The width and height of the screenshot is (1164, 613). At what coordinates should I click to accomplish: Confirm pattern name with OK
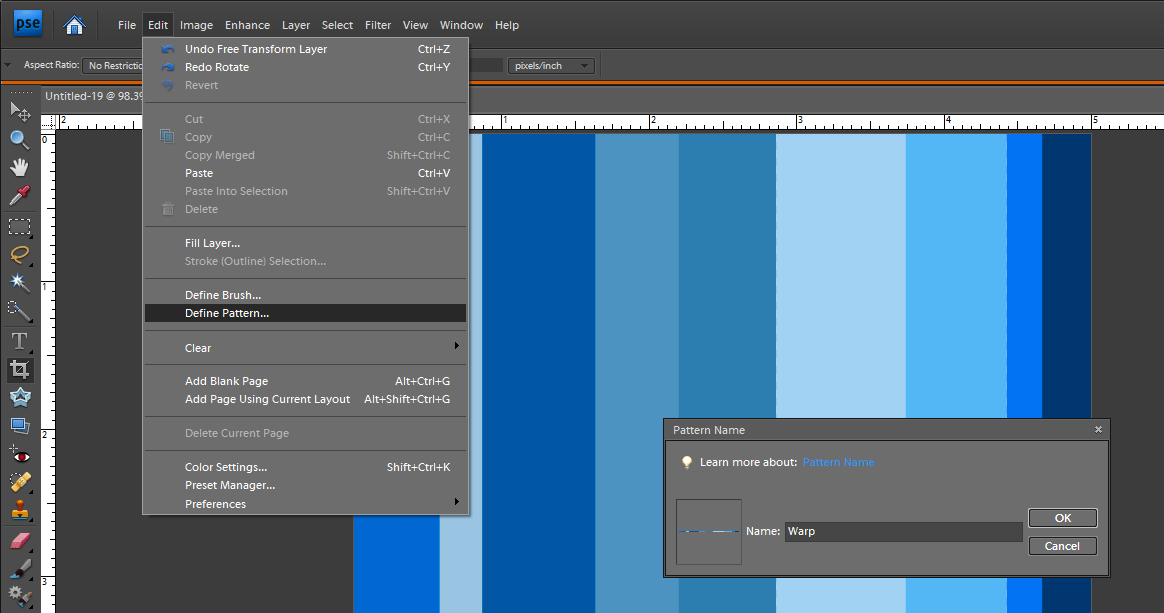1062,518
